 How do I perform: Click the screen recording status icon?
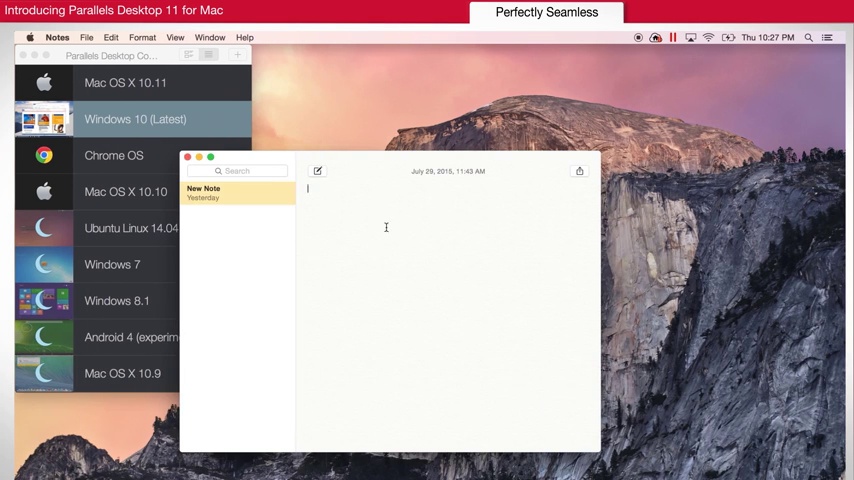point(638,38)
